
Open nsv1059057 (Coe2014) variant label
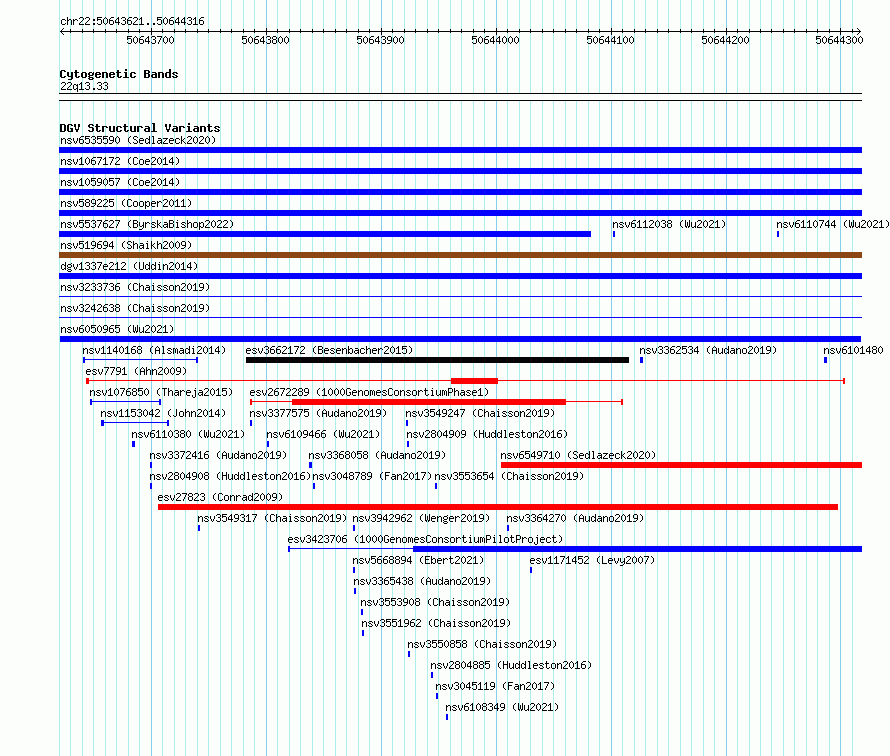(x=120, y=182)
